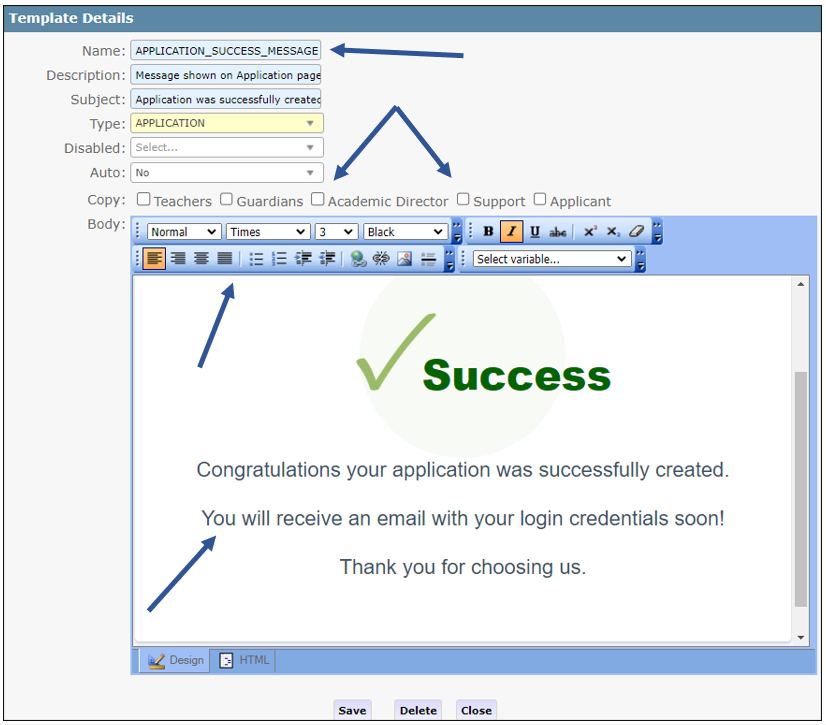The height and width of the screenshot is (725, 826).
Task: Open the Type dropdown showing APPLICATION
Action: [227, 124]
